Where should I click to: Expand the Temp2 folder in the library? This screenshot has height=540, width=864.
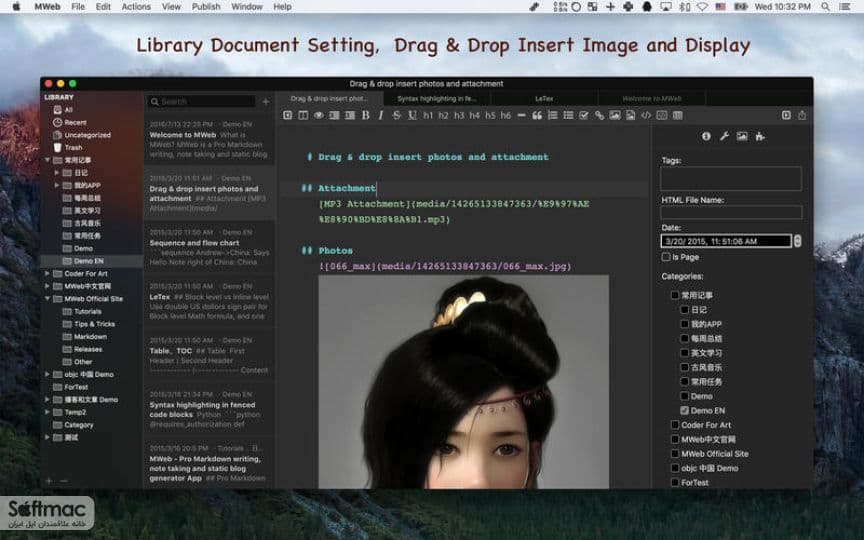[47, 412]
